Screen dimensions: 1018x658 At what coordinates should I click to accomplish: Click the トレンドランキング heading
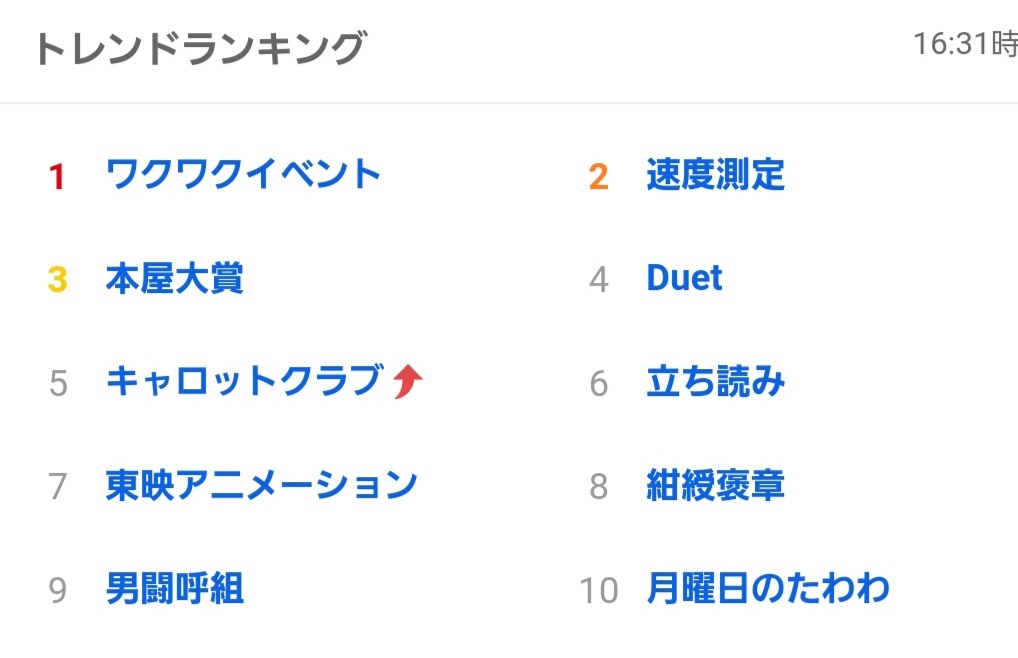[201, 48]
